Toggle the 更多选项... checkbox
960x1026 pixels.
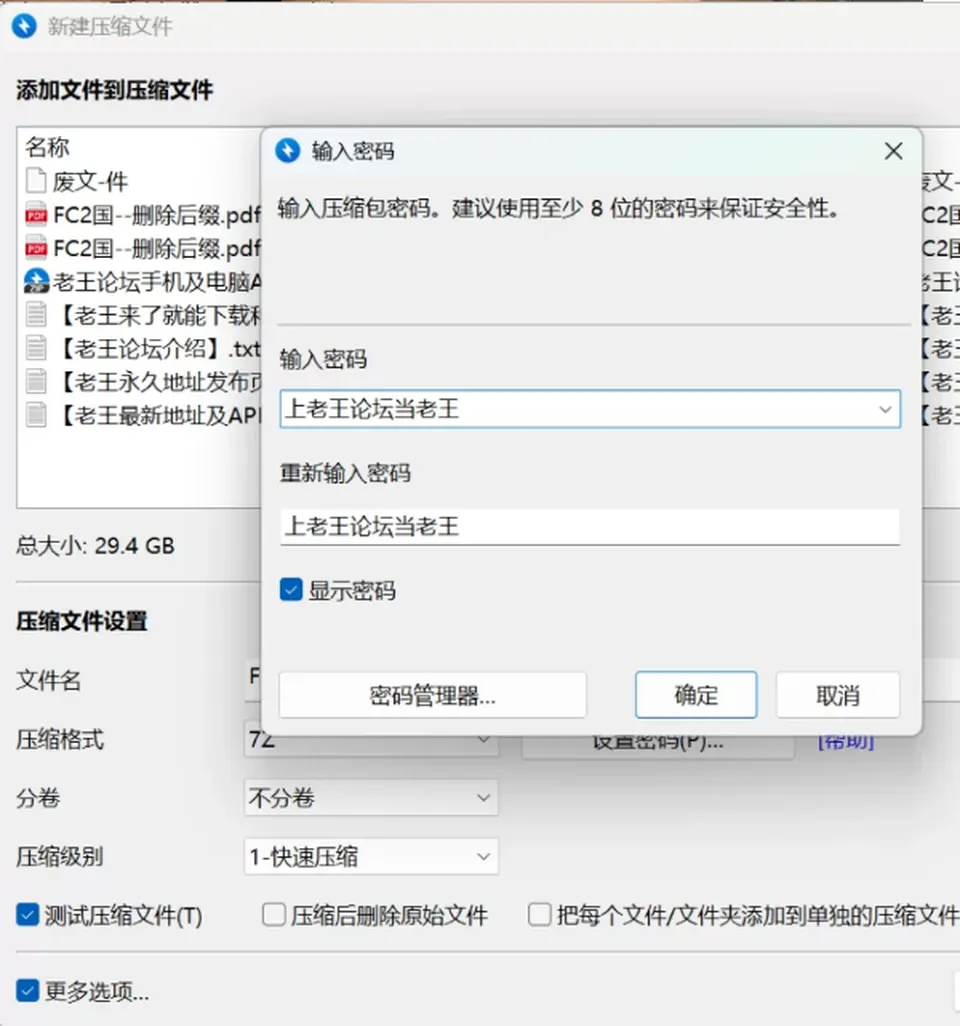point(27,991)
